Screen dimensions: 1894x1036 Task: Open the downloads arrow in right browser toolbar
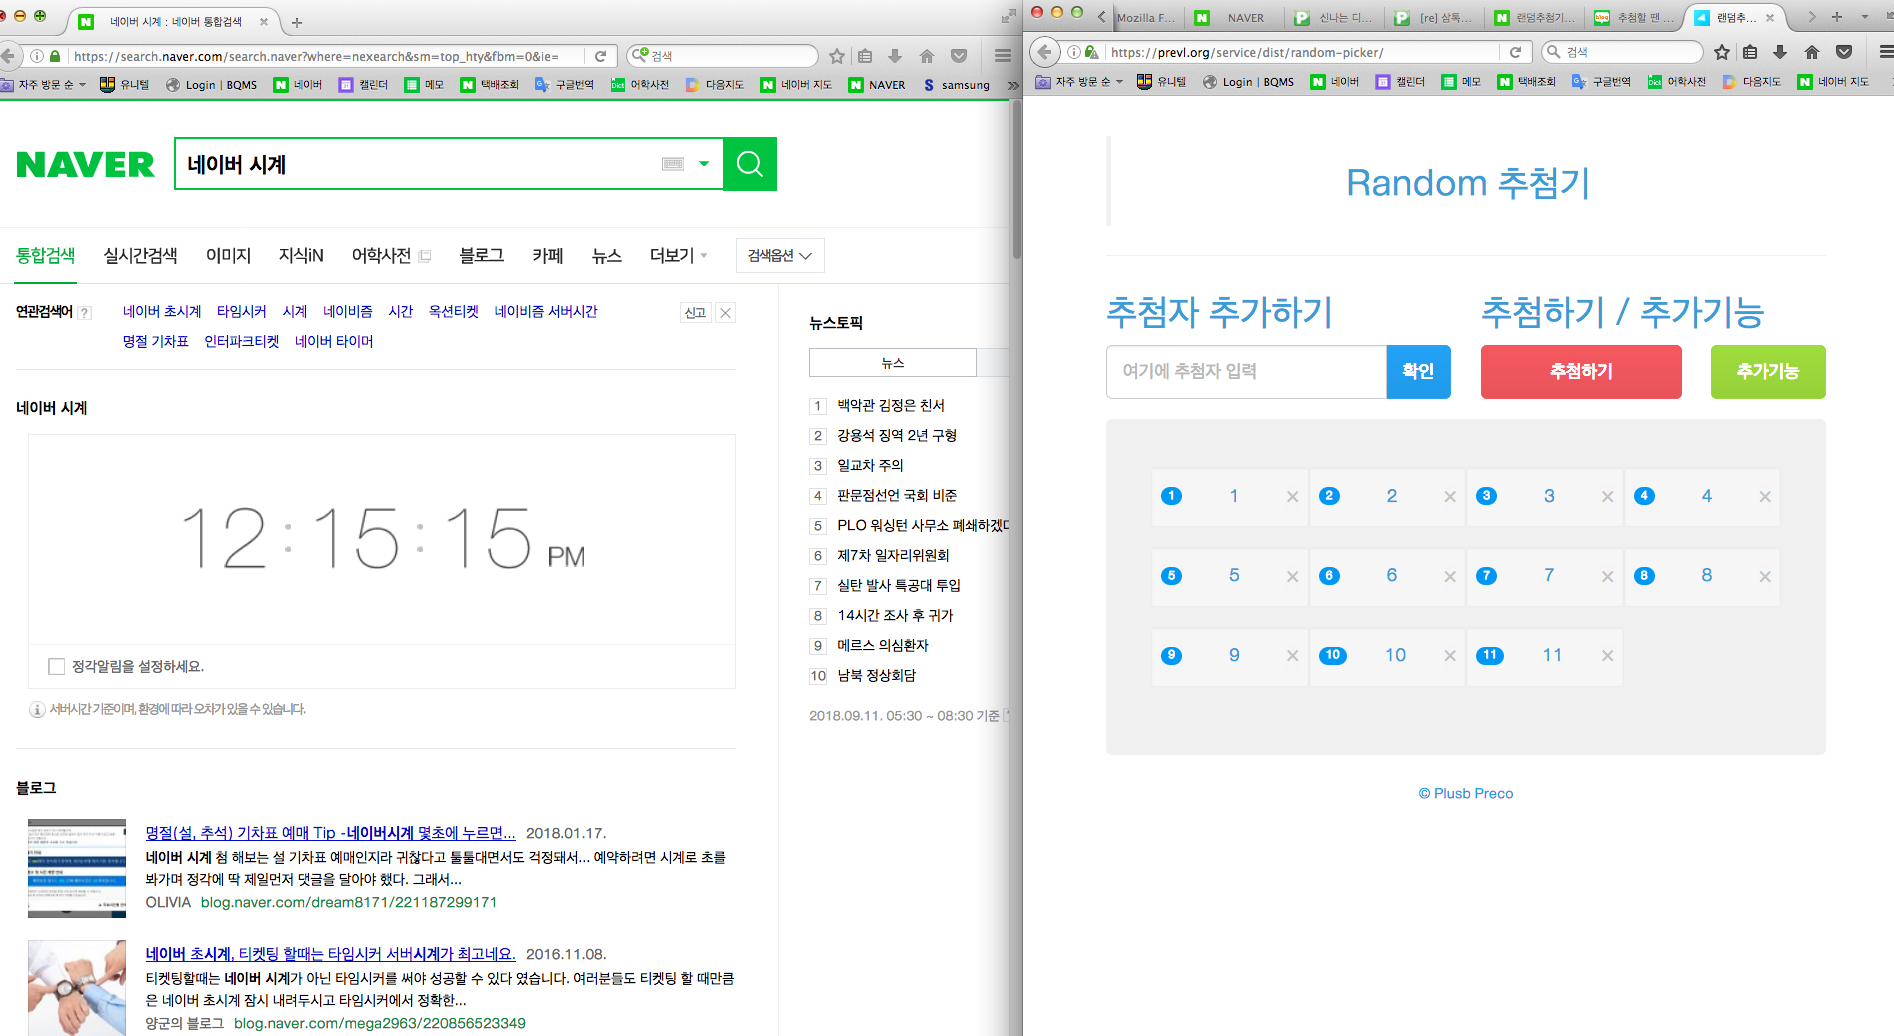(1780, 52)
